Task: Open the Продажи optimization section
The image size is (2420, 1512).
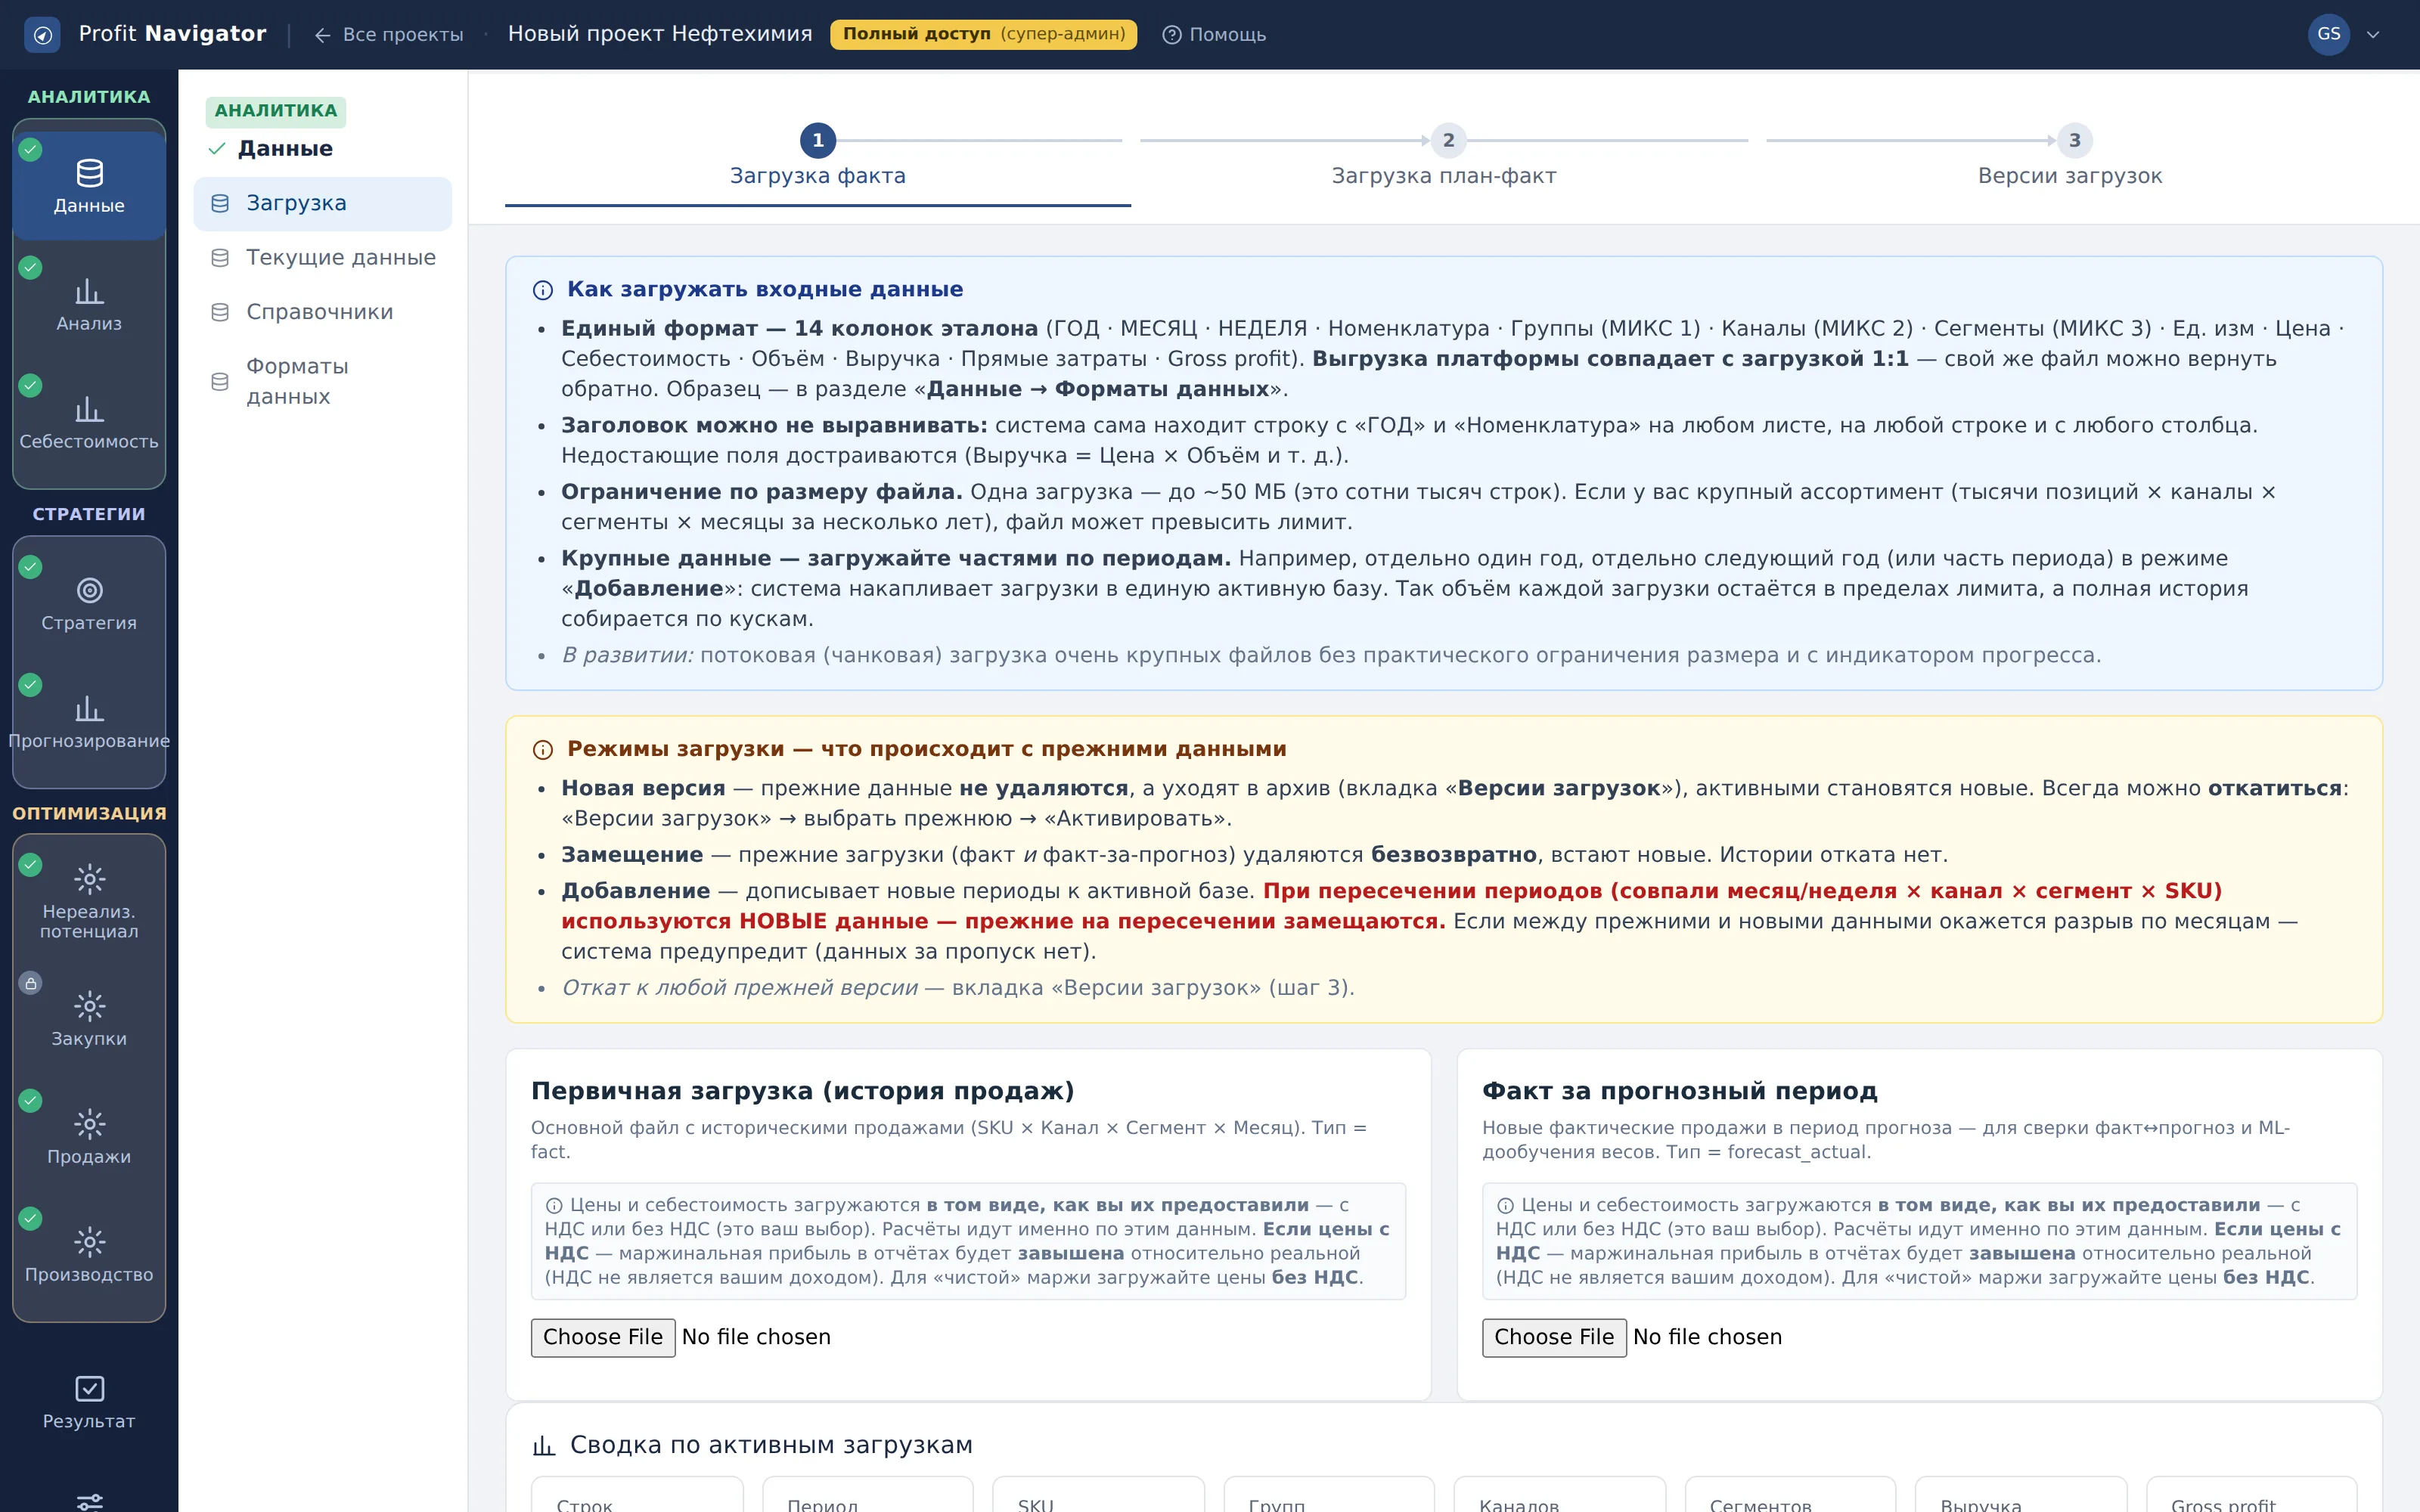Action: click(x=89, y=1137)
